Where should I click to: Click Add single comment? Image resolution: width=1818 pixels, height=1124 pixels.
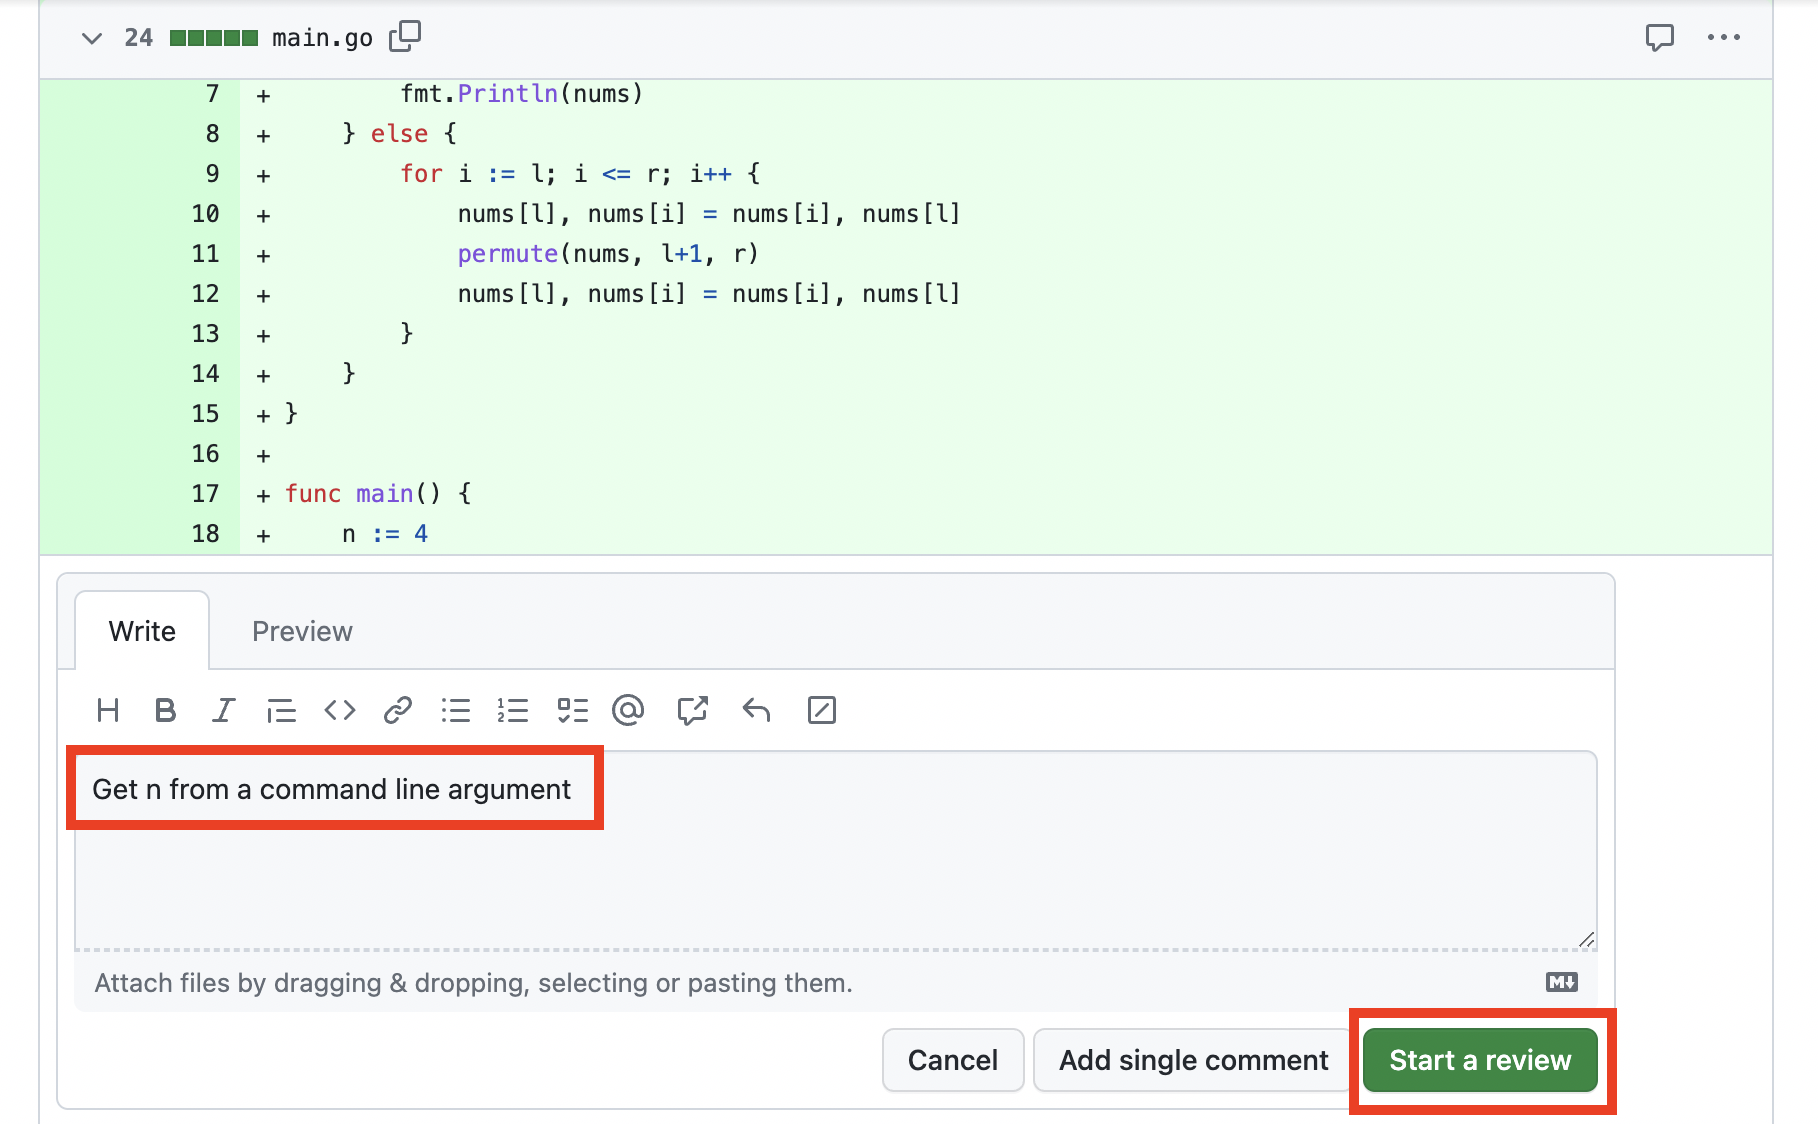pos(1192,1059)
